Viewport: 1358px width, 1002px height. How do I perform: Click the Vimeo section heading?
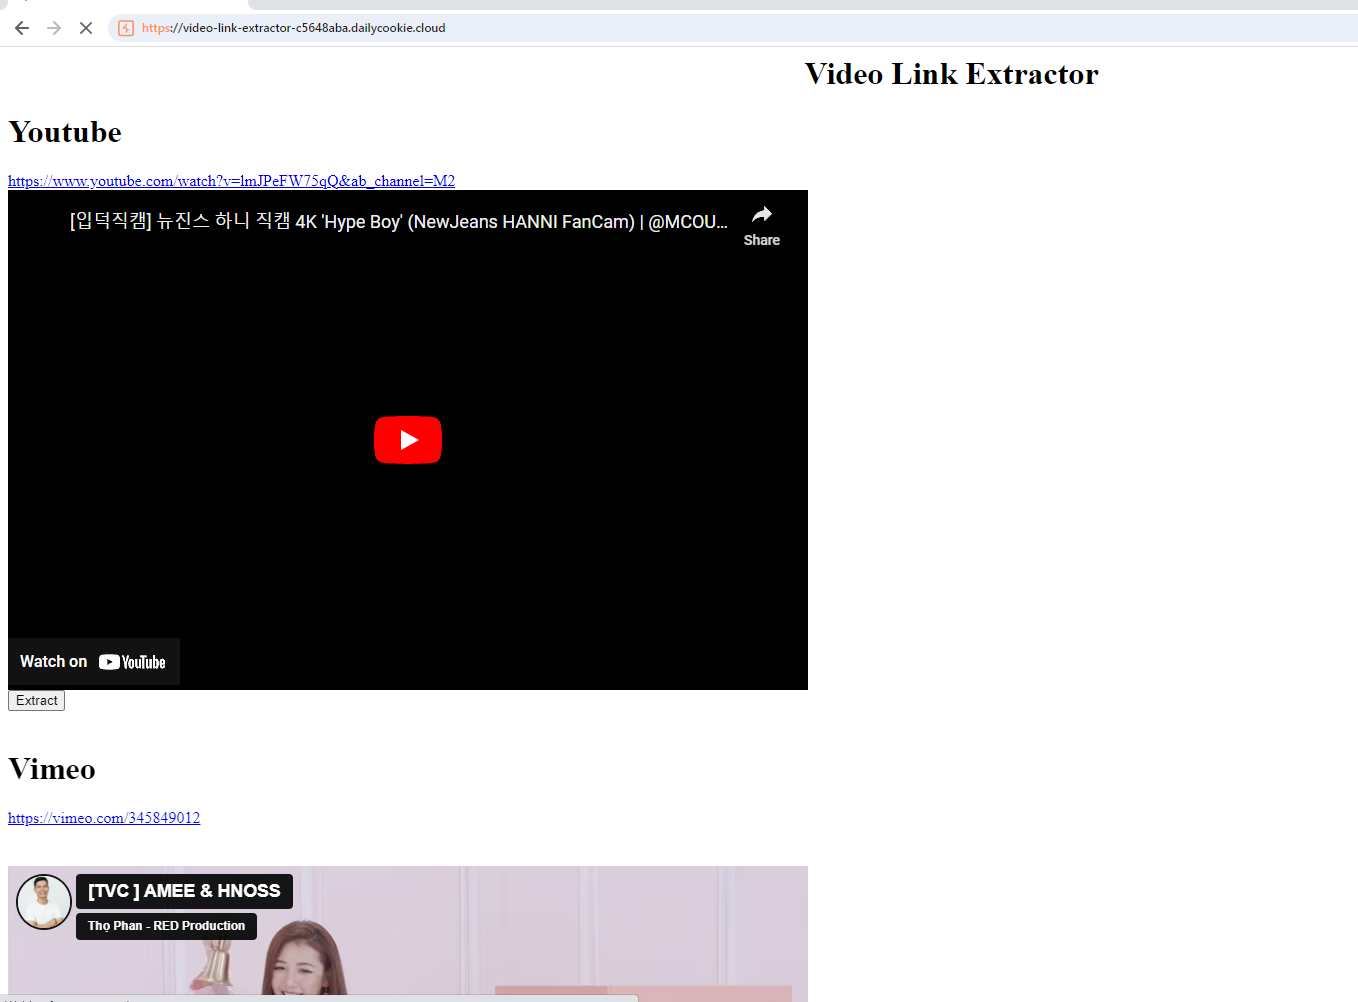(52, 769)
